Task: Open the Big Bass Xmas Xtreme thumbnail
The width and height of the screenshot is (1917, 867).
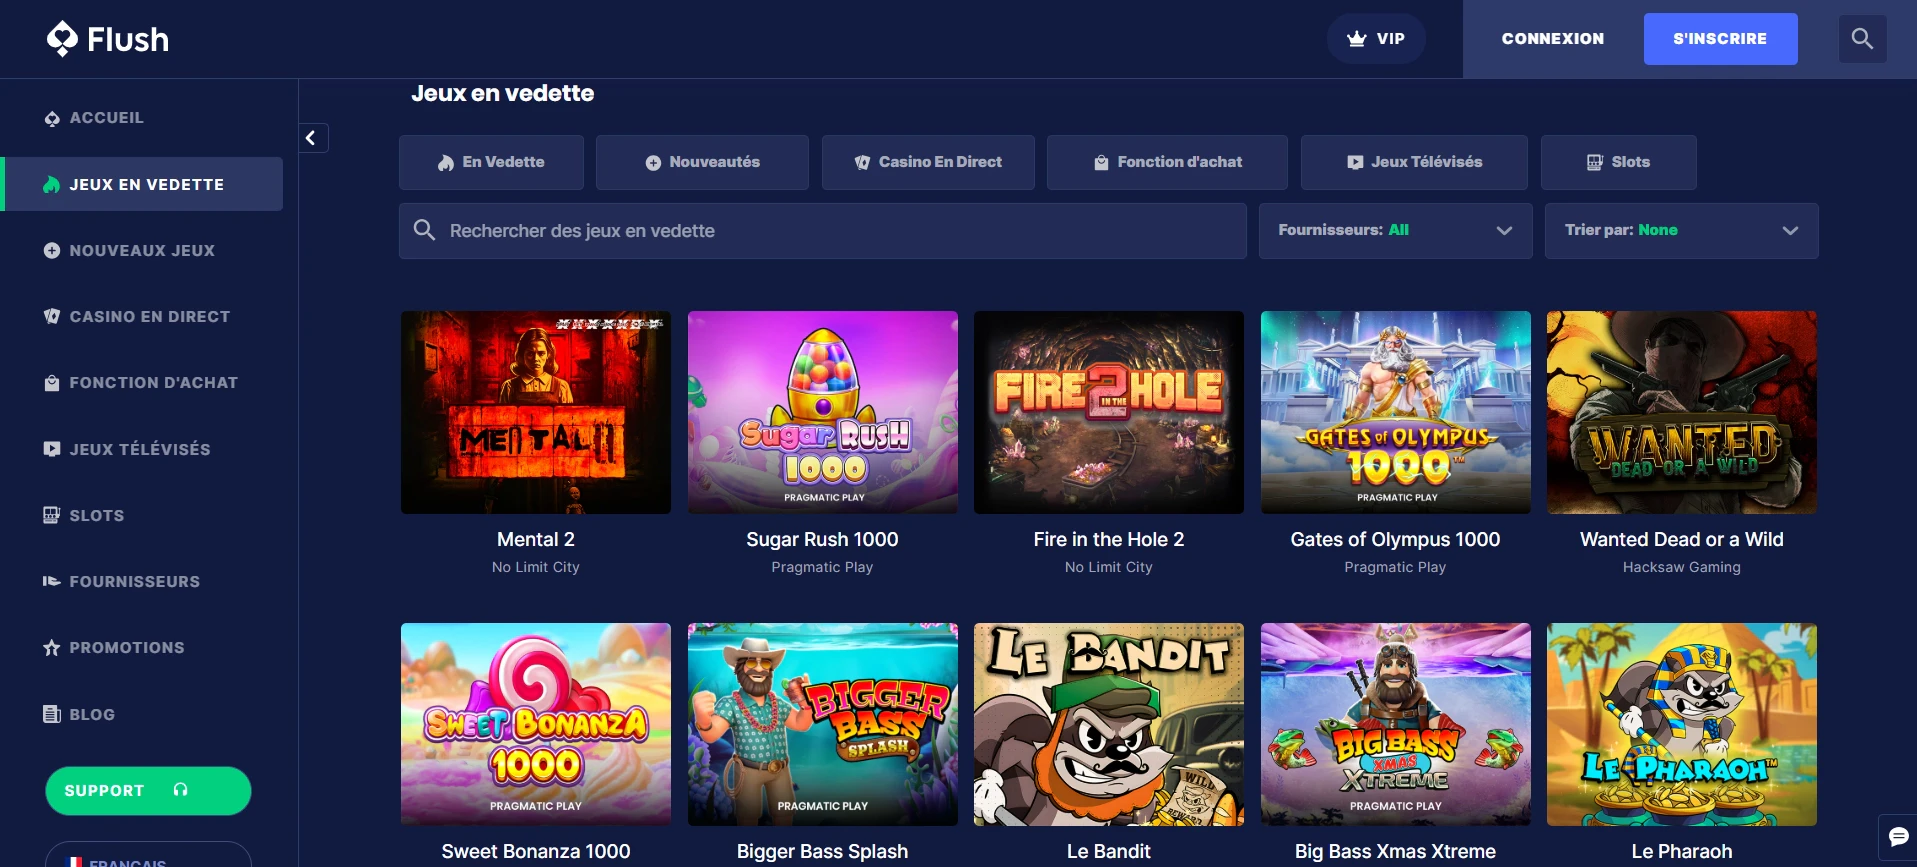Action: click(x=1396, y=724)
